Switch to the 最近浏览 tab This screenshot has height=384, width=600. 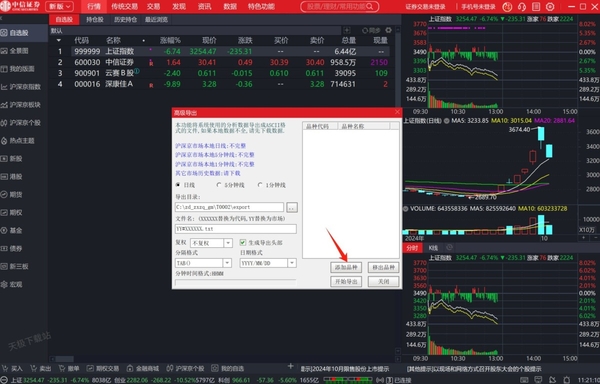tap(156, 20)
